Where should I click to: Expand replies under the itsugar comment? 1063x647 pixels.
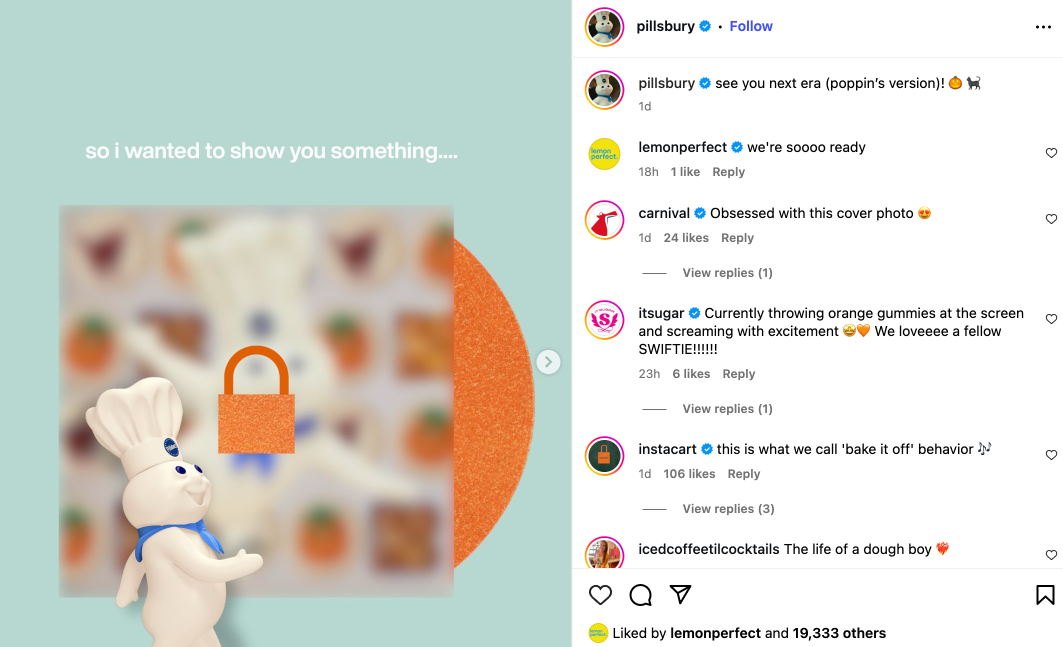pyautogui.click(x=727, y=409)
